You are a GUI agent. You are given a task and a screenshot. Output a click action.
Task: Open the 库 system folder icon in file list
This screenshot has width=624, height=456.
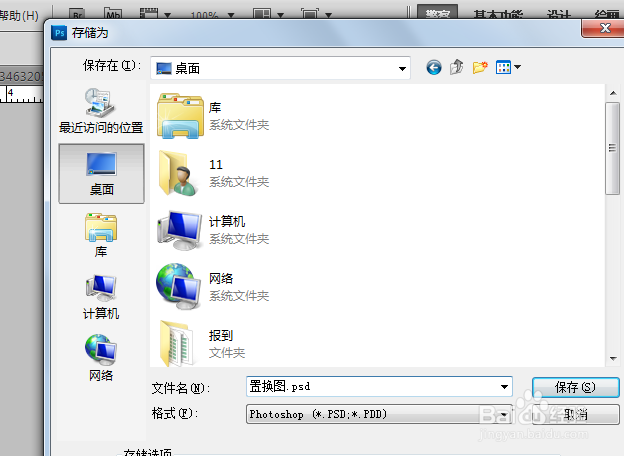click(180, 116)
